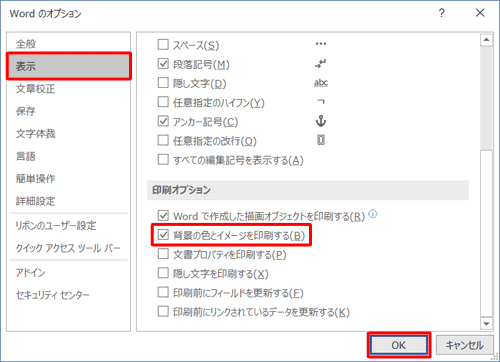Click the optional hyphen symbol icon
500x362 pixels.
click(x=321, y=101)
